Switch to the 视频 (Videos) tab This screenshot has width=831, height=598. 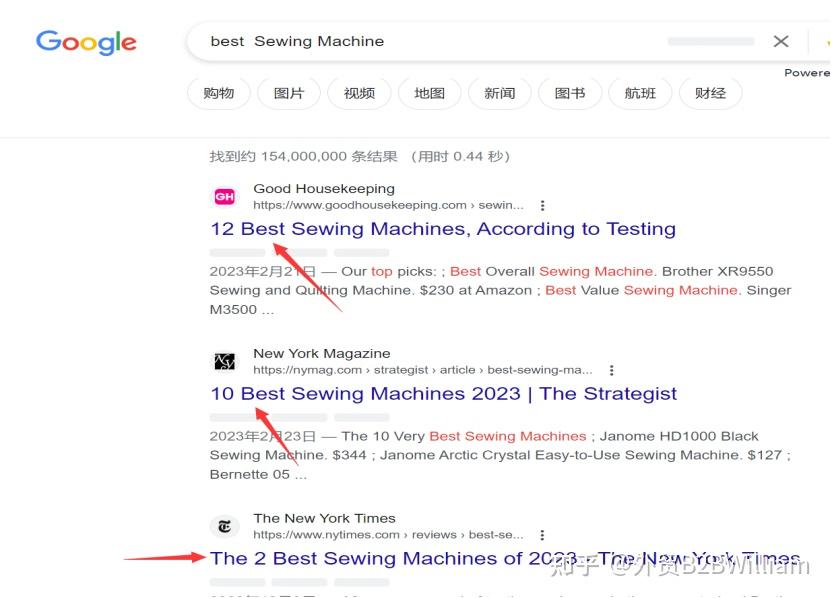coord(358,92)
